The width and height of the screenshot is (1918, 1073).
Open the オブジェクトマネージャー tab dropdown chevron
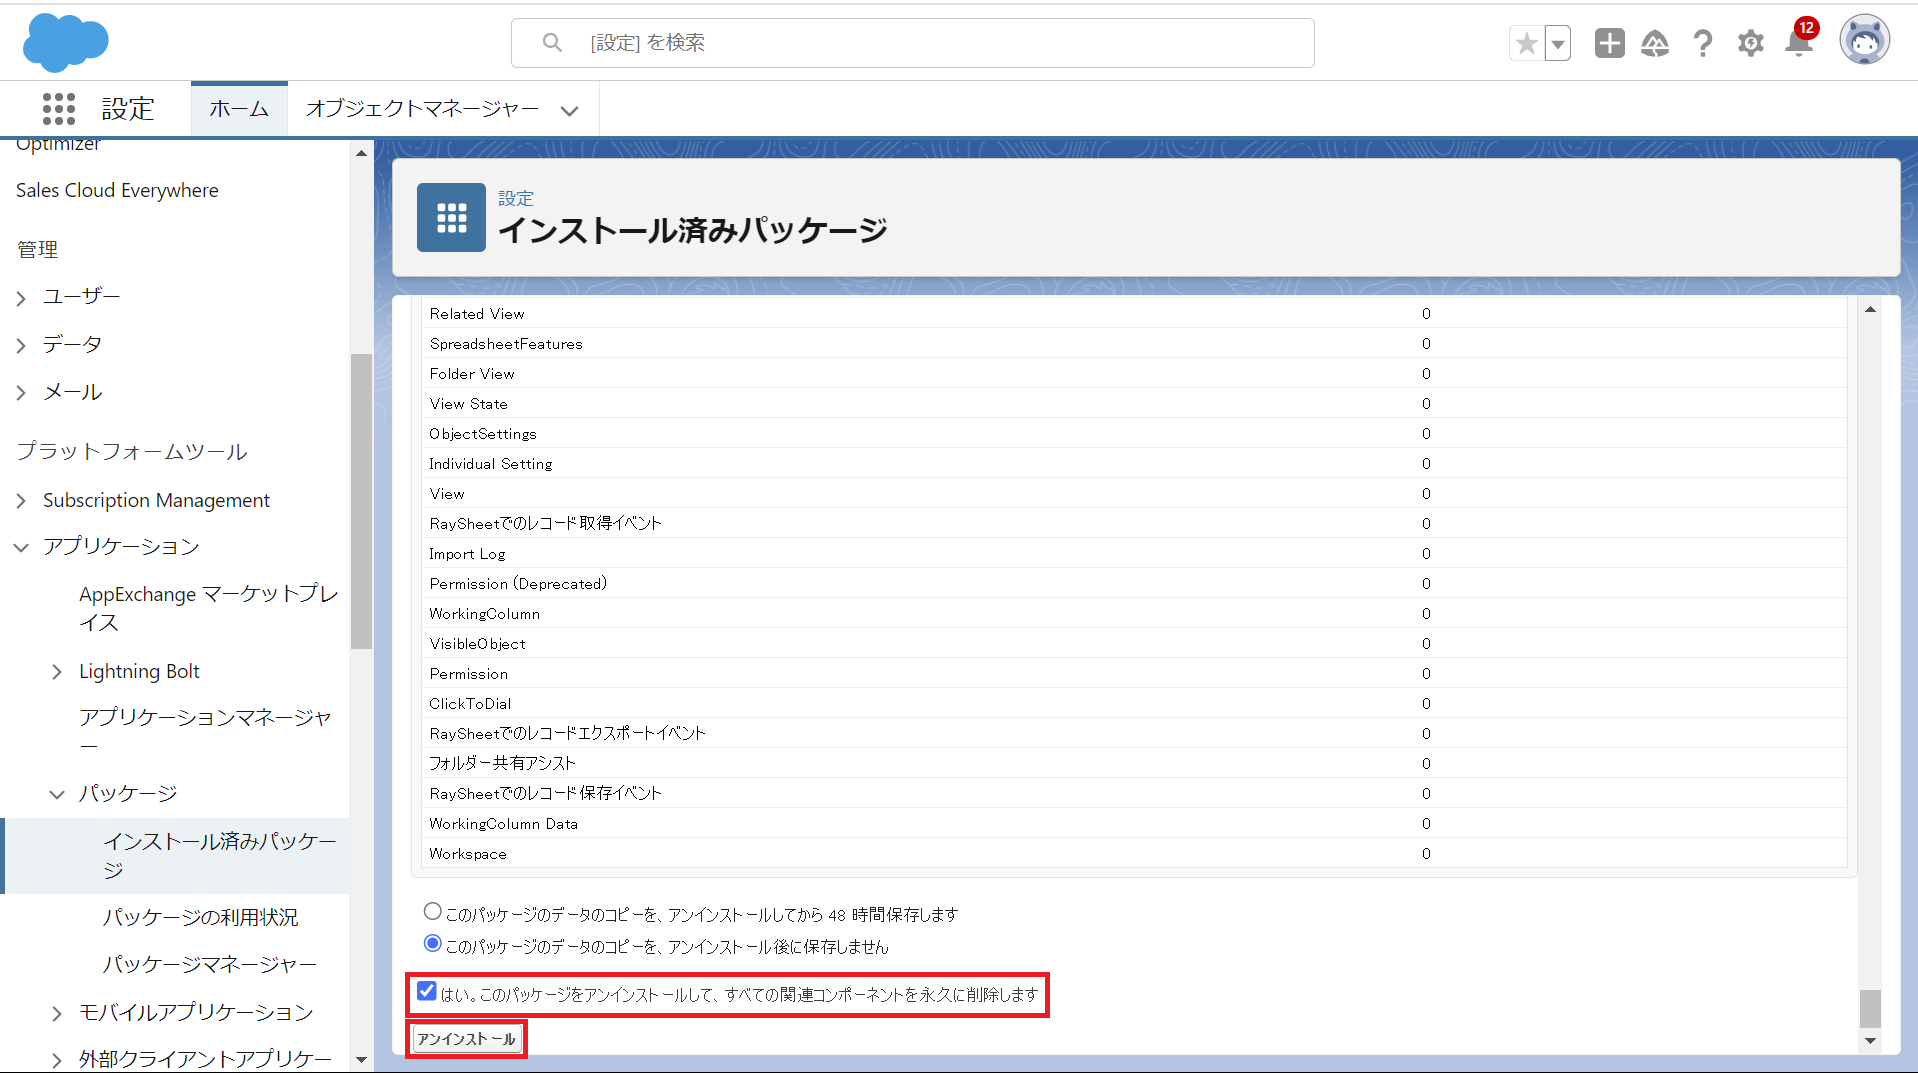pos(569,110)
